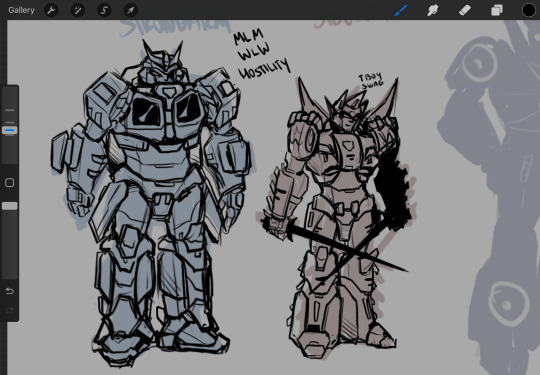Select the Smudge tool
This screenshot has width=540, height=375.
coord(433,10)
